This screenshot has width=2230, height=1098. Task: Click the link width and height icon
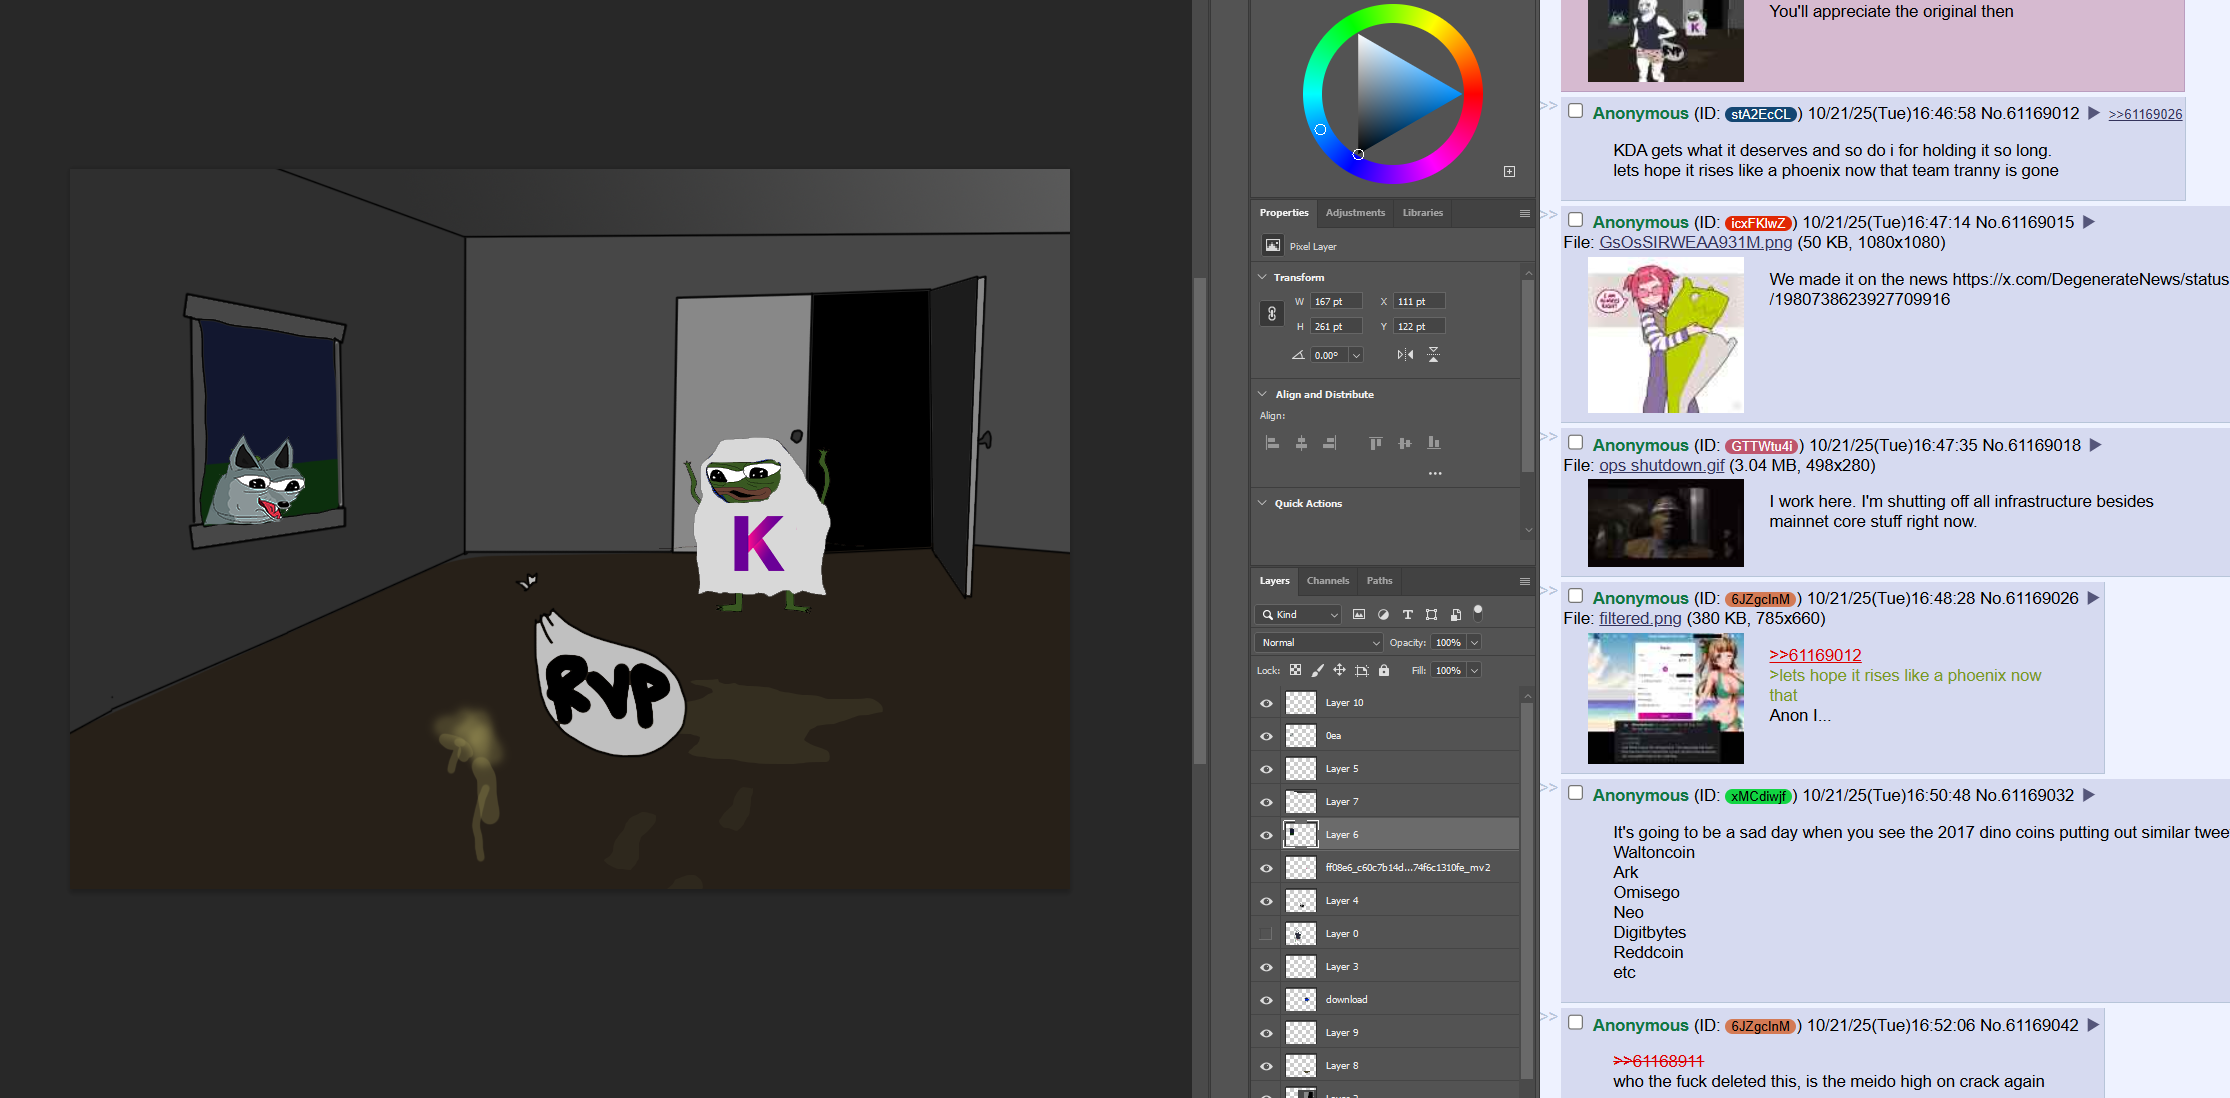[x=1271, y=314]
